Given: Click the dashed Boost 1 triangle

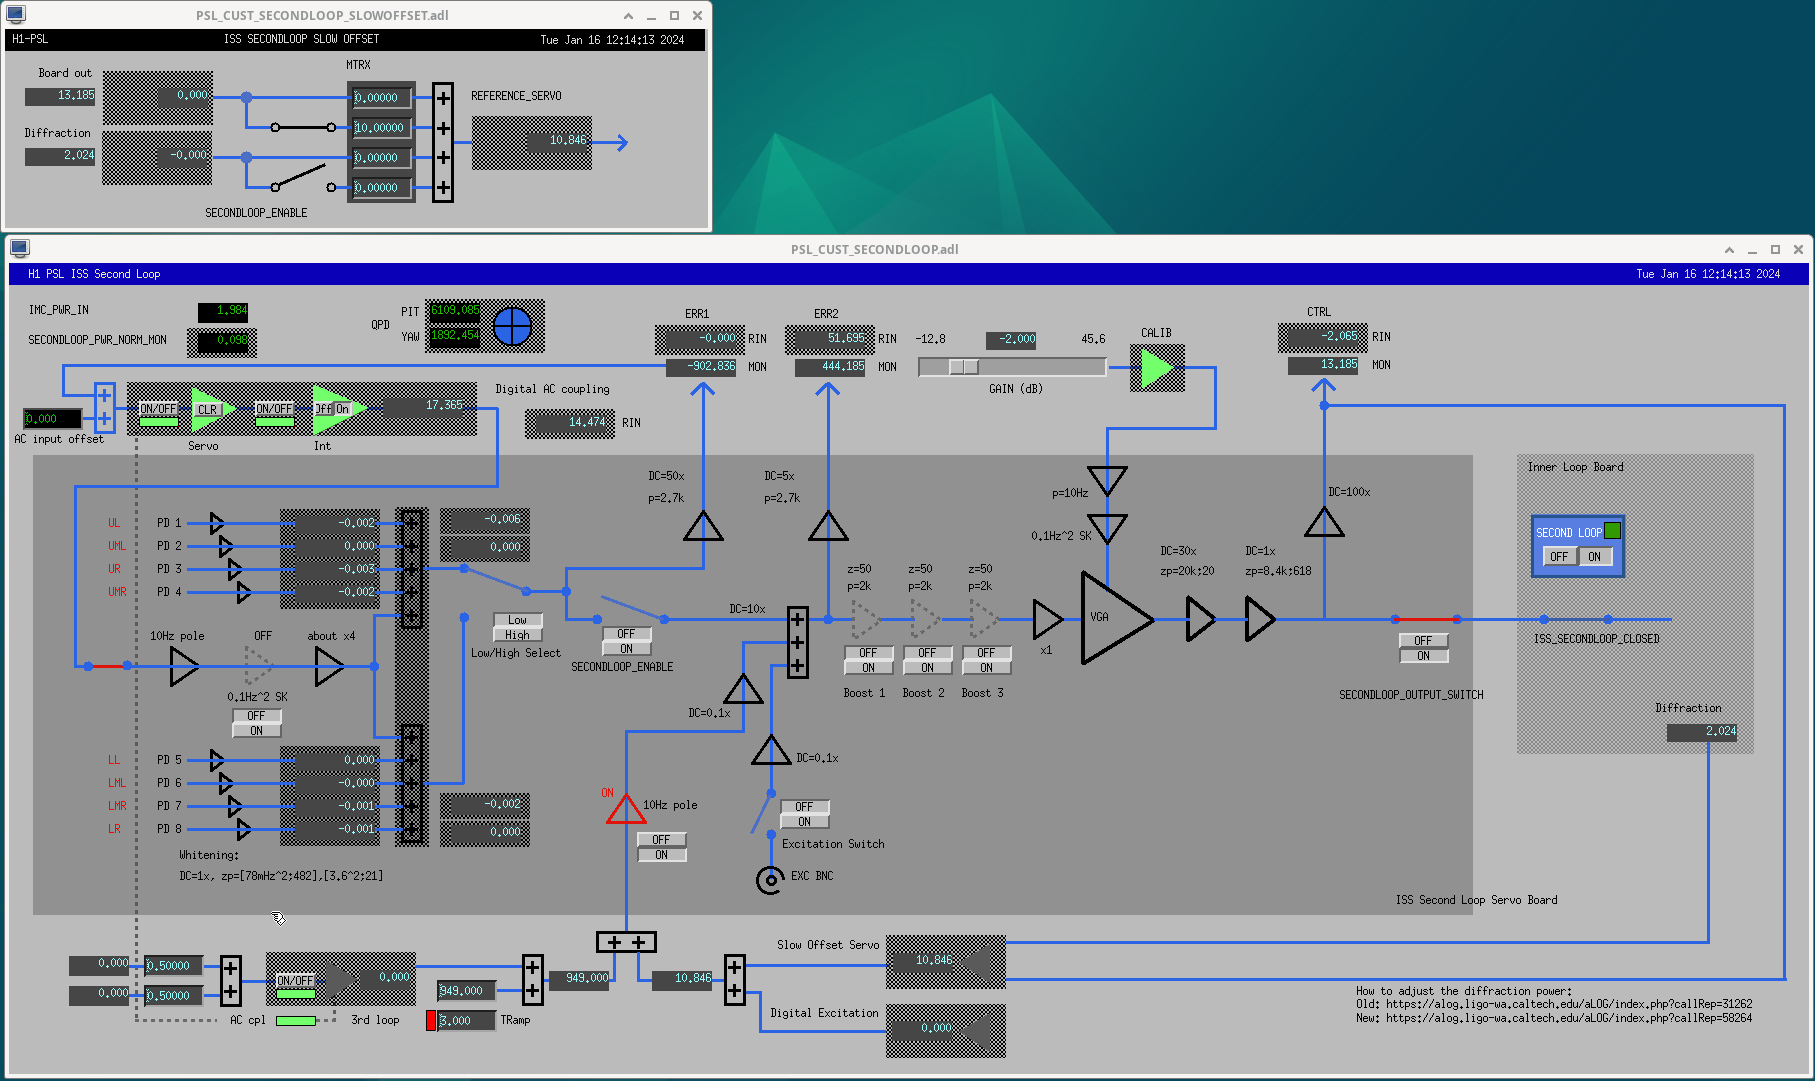Looking at the screenshot, I should click(865, 619).
